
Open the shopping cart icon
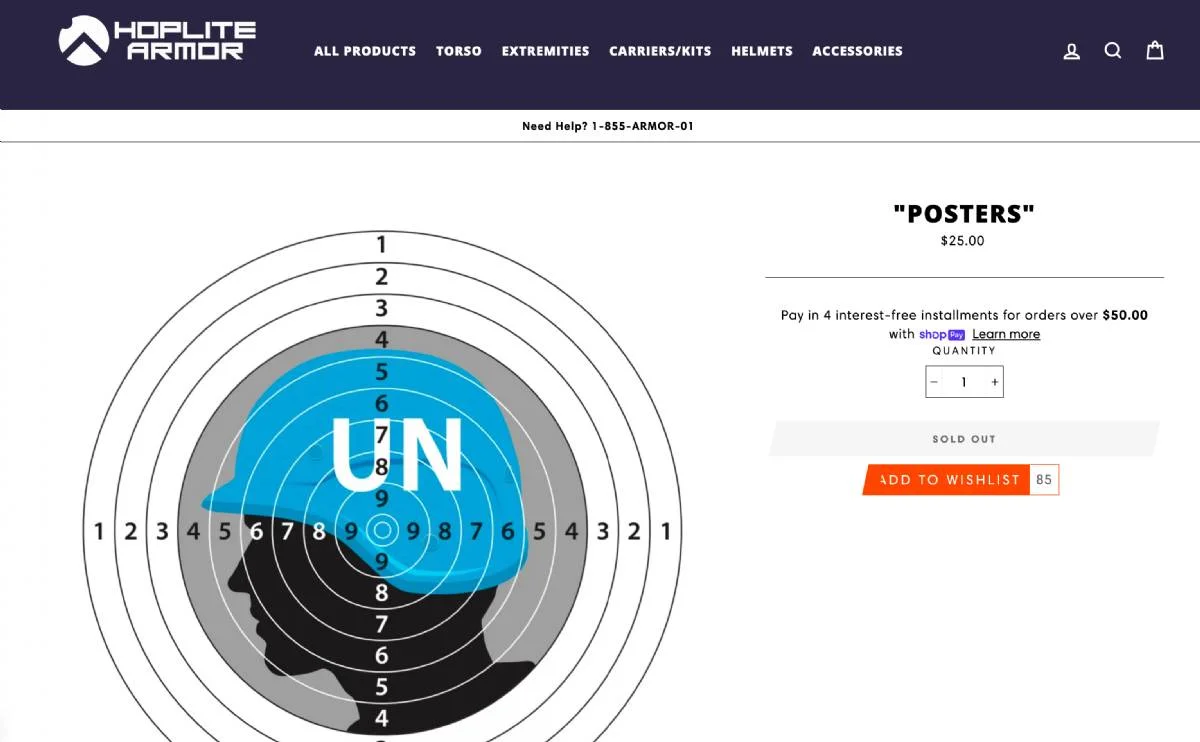click(1155, 51)
